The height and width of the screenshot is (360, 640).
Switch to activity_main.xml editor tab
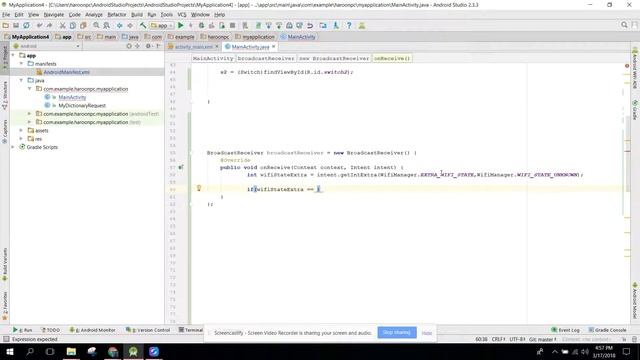click(194, 47)
